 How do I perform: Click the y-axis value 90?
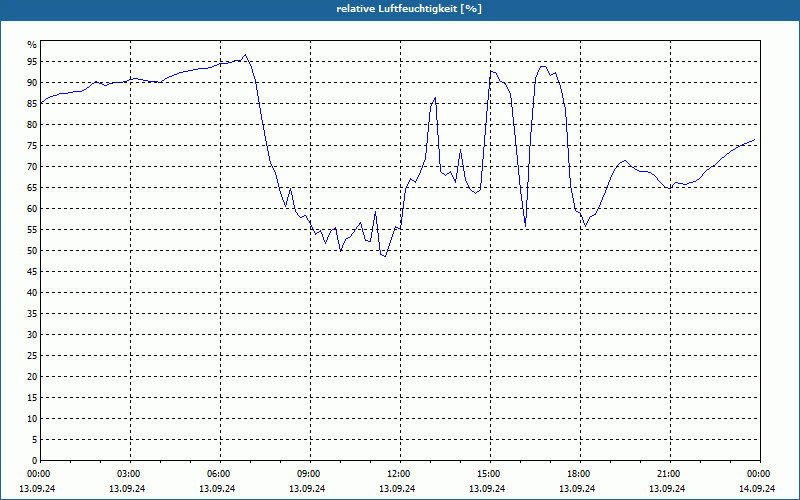(32, 83)
